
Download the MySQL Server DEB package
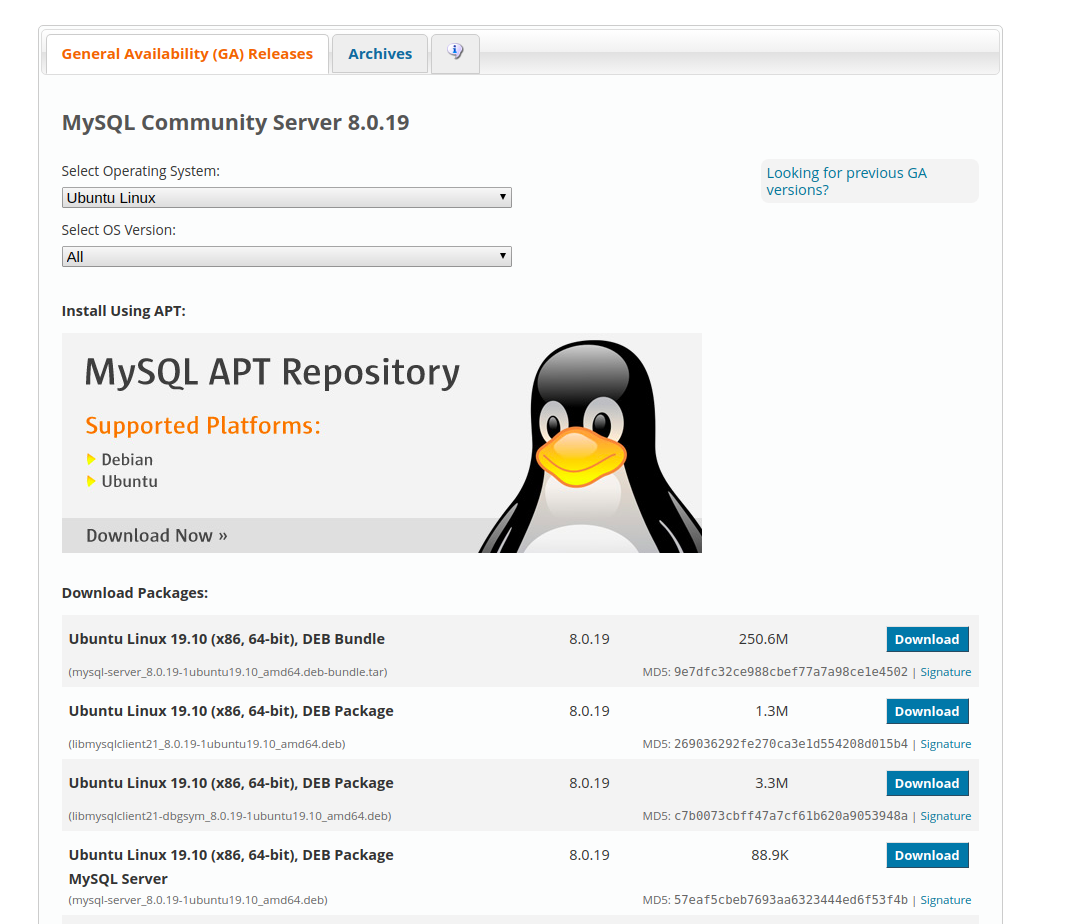(x=927, y=854)
